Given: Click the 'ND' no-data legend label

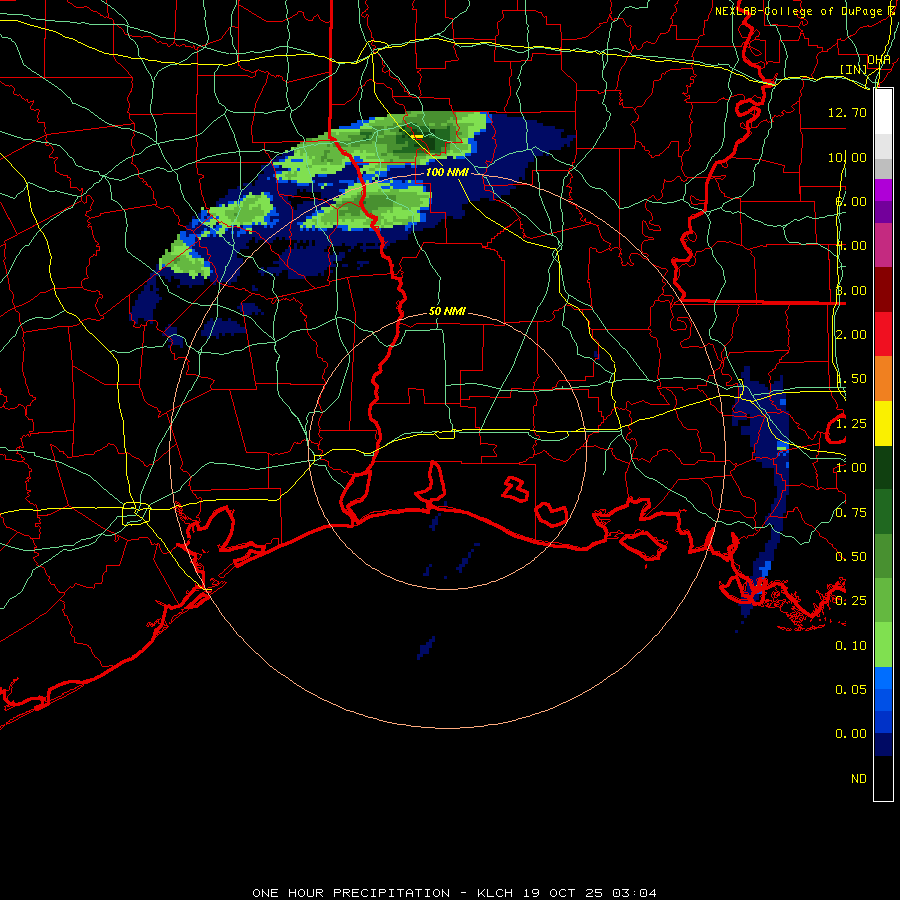Looking at the screenshot, I should (x=859, y=779).
